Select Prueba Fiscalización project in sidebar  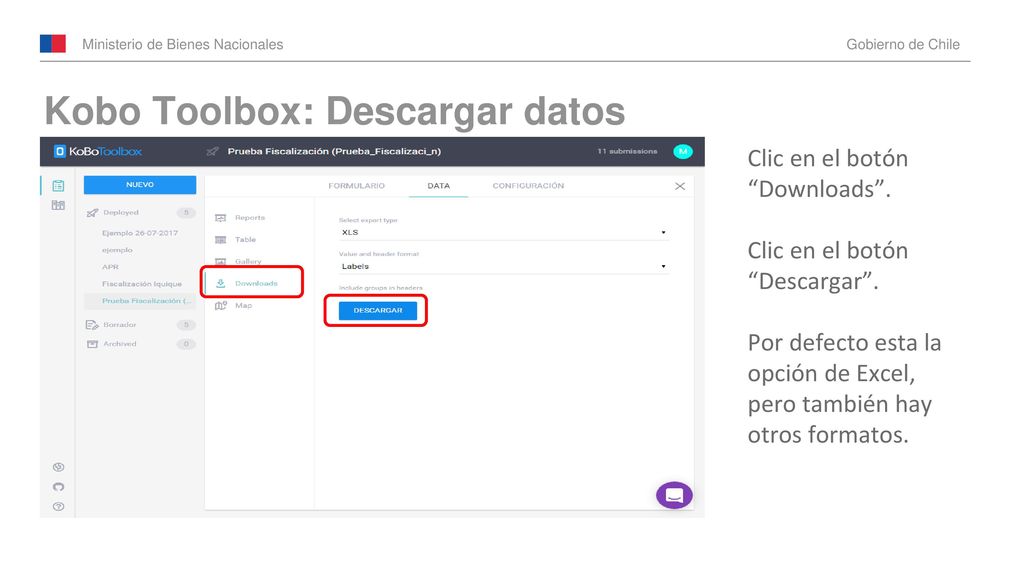click(140, 301)
